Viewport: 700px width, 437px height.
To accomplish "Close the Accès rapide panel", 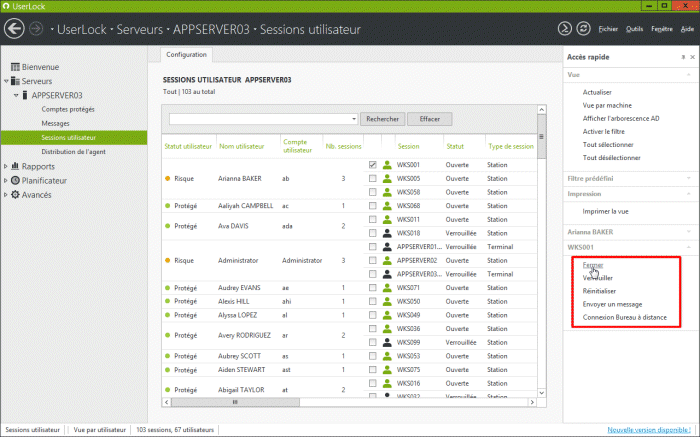I will click(692, 57).
